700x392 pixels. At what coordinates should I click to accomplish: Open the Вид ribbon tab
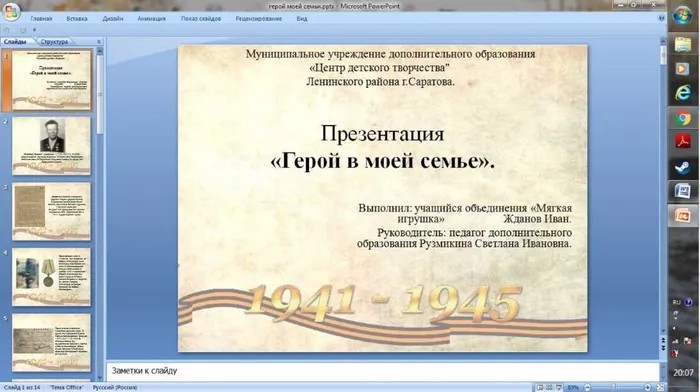tap(302, 19)
